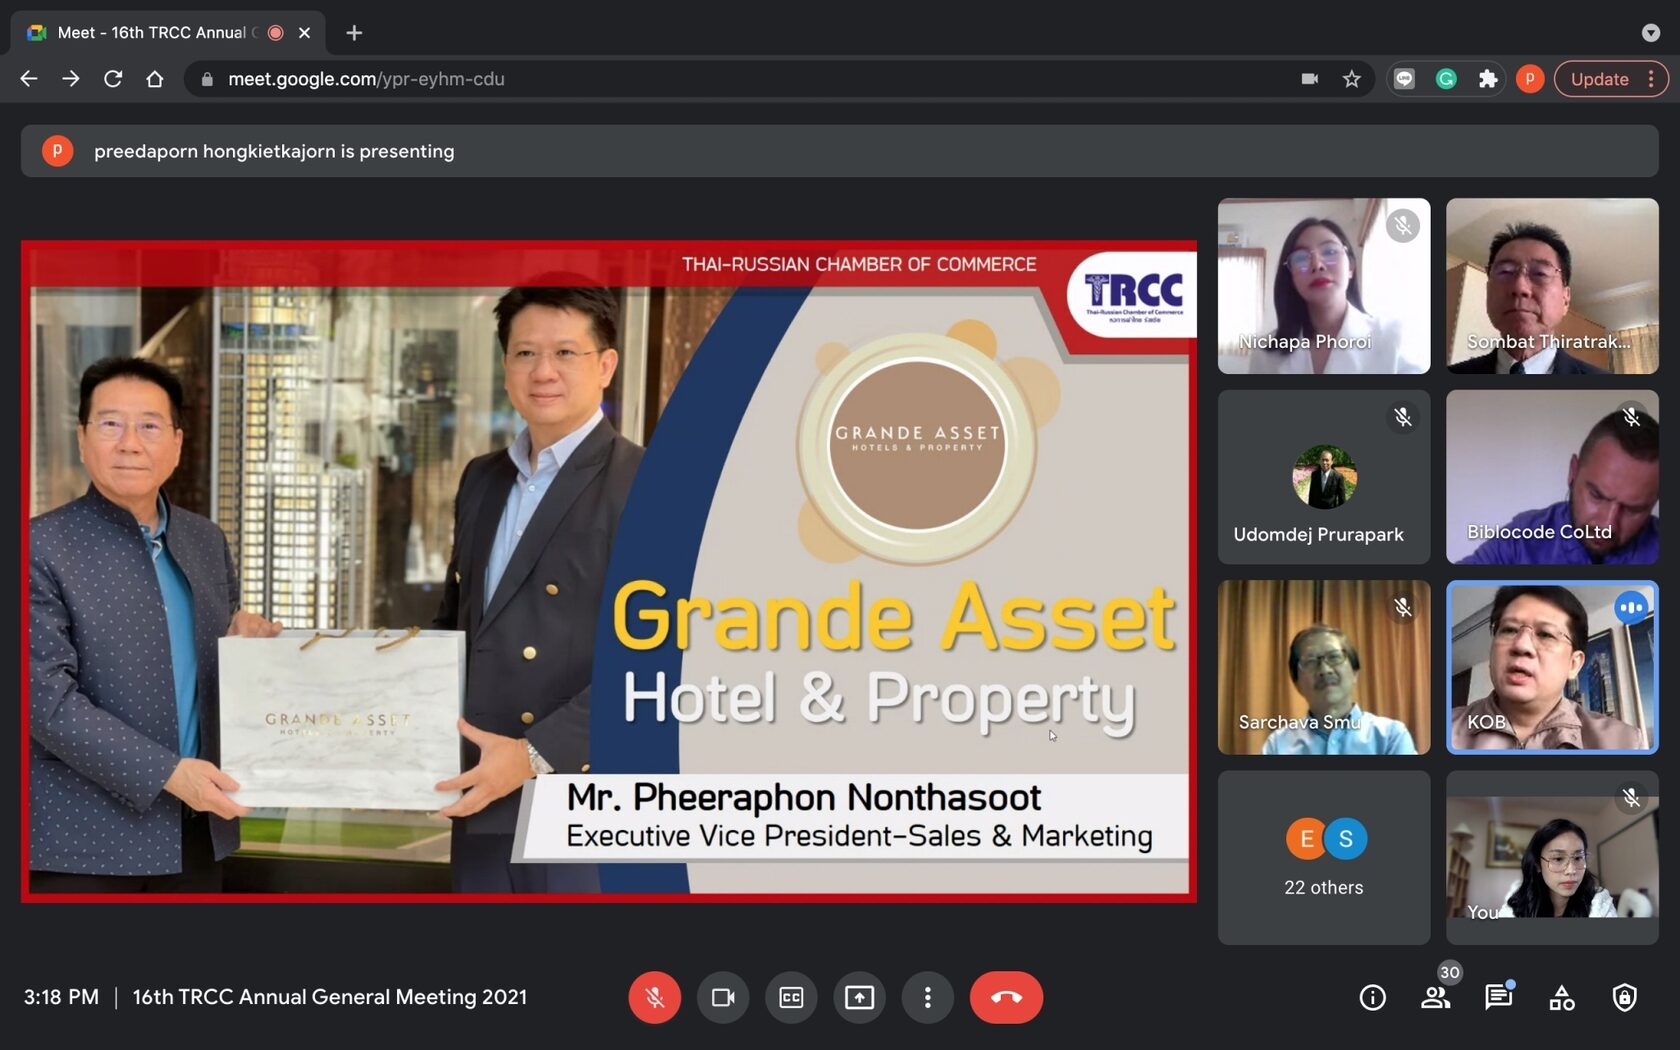The image size is (1680, 1050).
Task: Go back to the previous page
Action: pos(29,79)
